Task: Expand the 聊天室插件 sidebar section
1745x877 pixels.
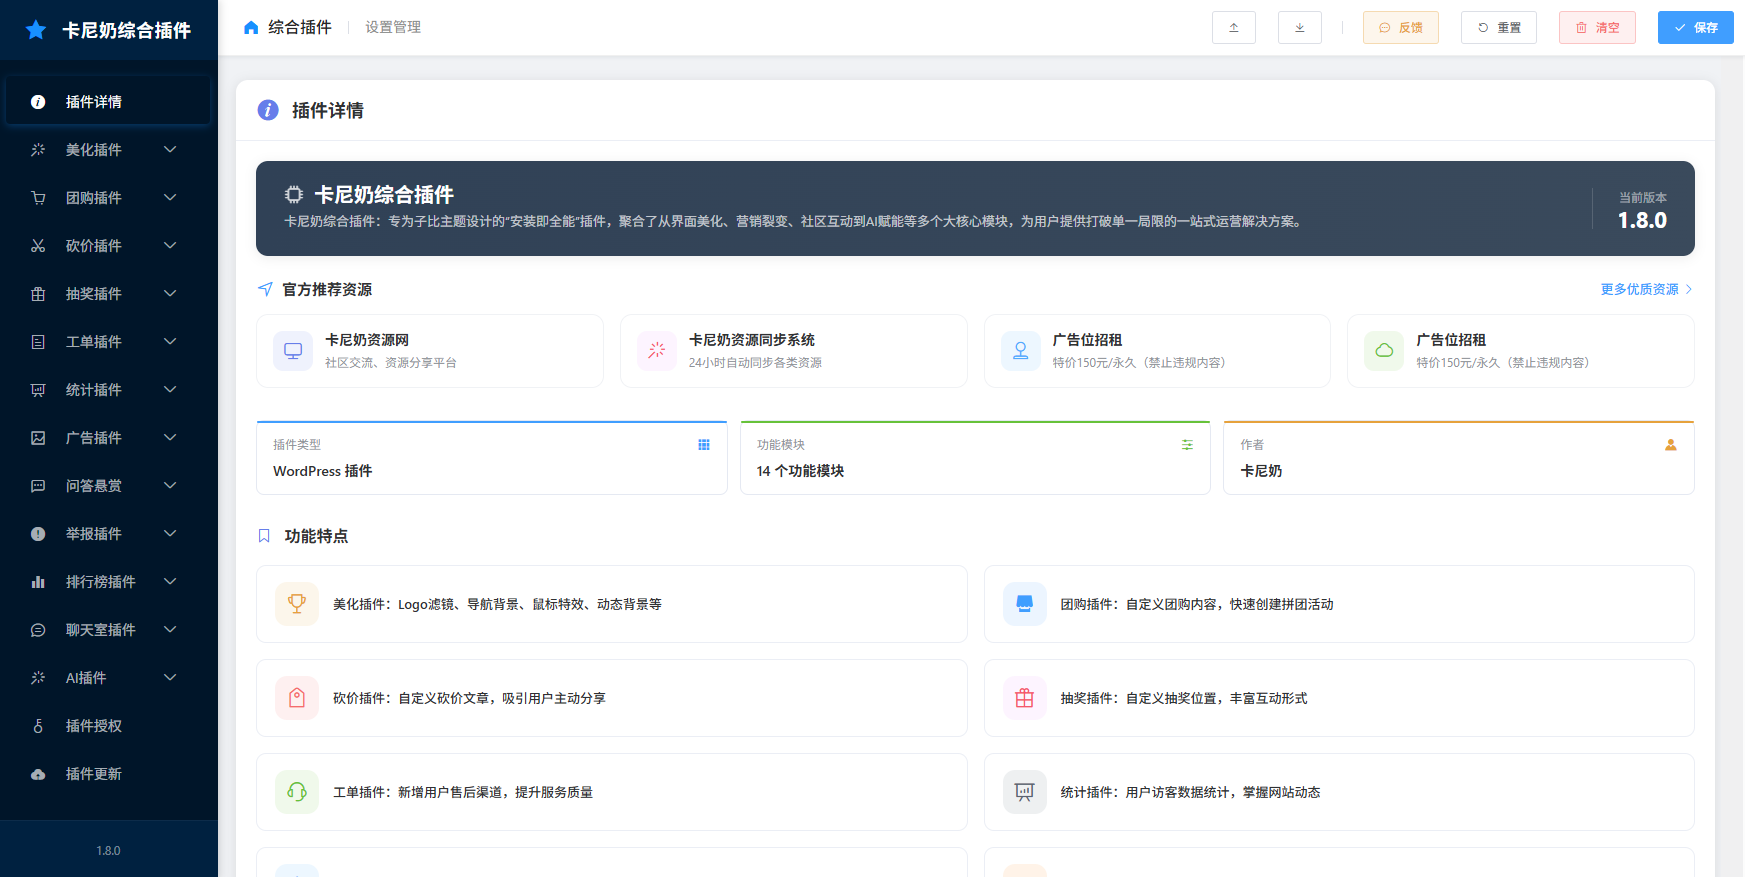Action: [108, 630]
